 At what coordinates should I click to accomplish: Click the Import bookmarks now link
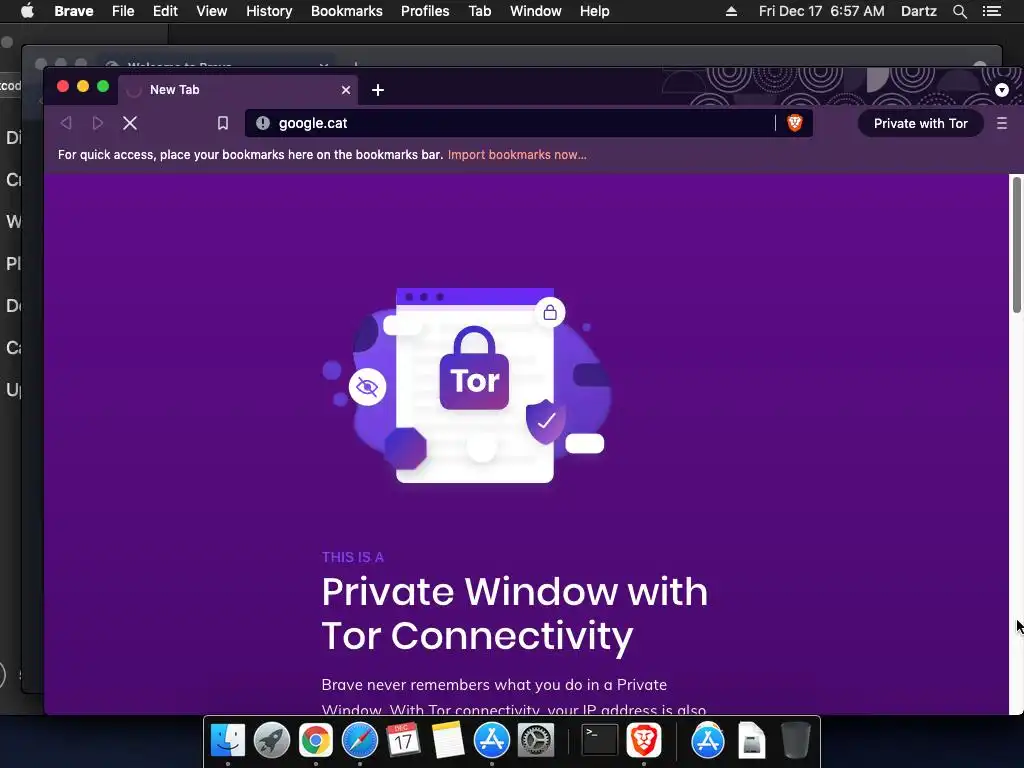[517, 155]
